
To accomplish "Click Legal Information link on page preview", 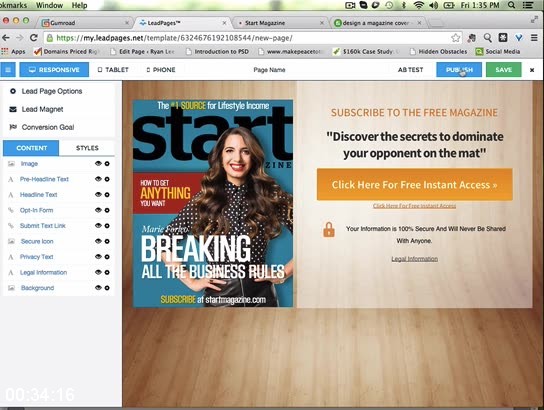I will click(415, 259).
